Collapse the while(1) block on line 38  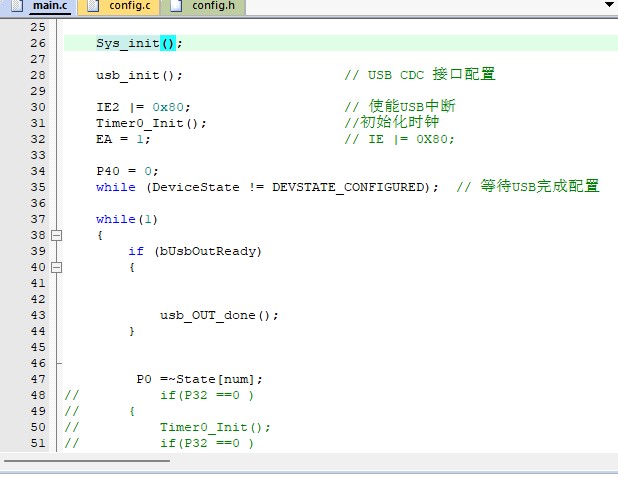(56, 235)
